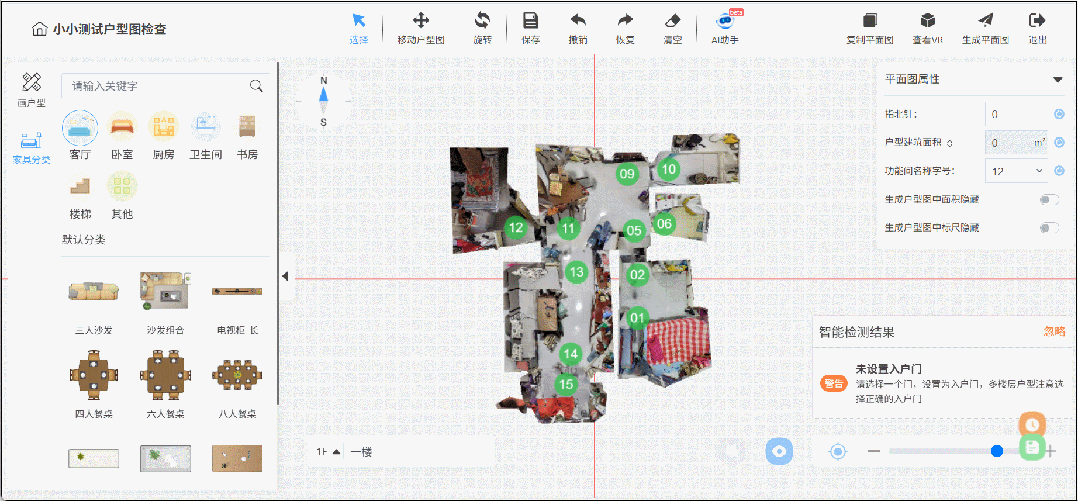The image size is (1078, 501).
Task: Collapse the 平面图属性 panel
Action: pyautogui.click(x=1057, y=79)
